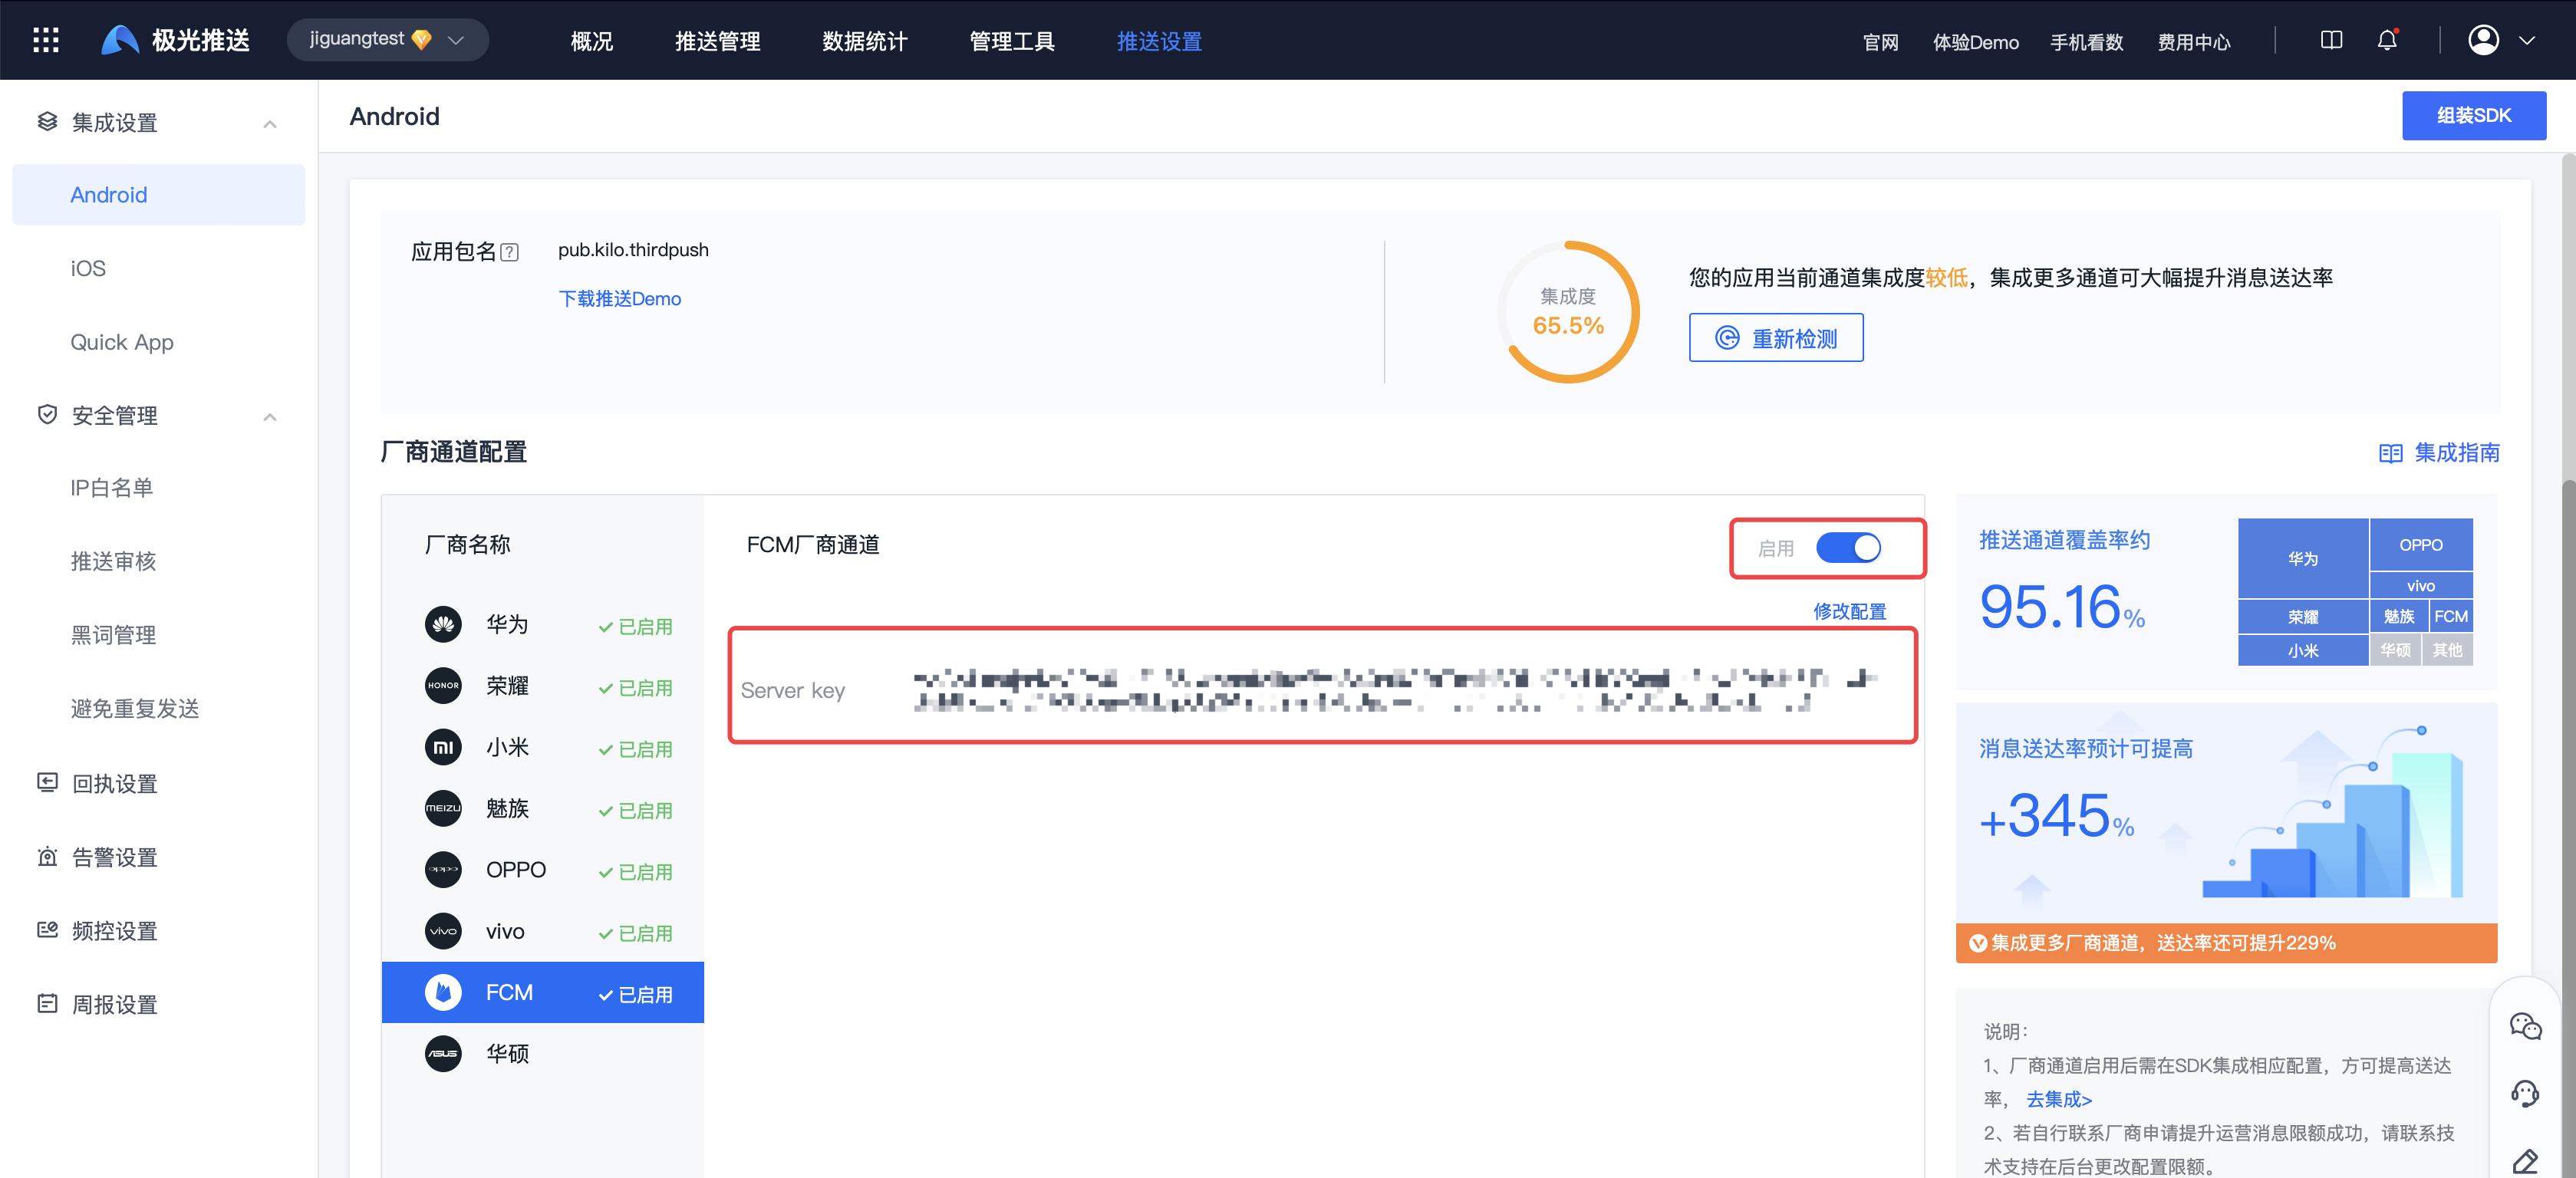Screen dimensions: 2576x1178
Task: Open the 管理工具 top menu
Action: [1011, 41]
